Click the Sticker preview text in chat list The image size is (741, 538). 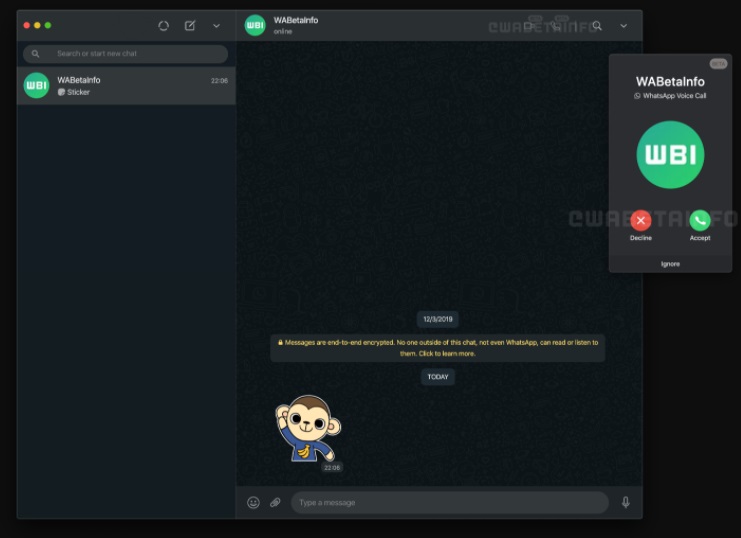[x=78, y=92]
